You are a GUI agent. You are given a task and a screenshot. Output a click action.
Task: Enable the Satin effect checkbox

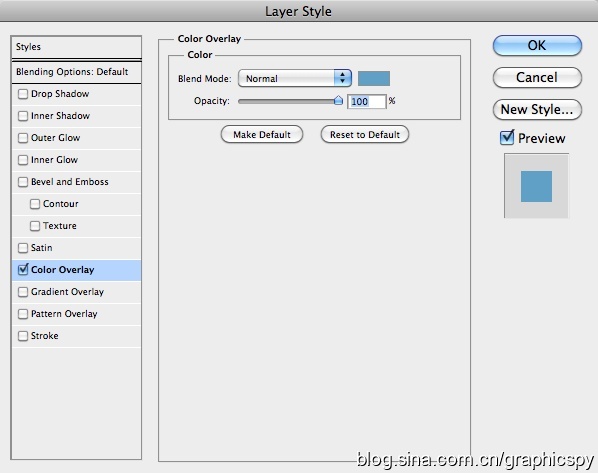(23, 248)
